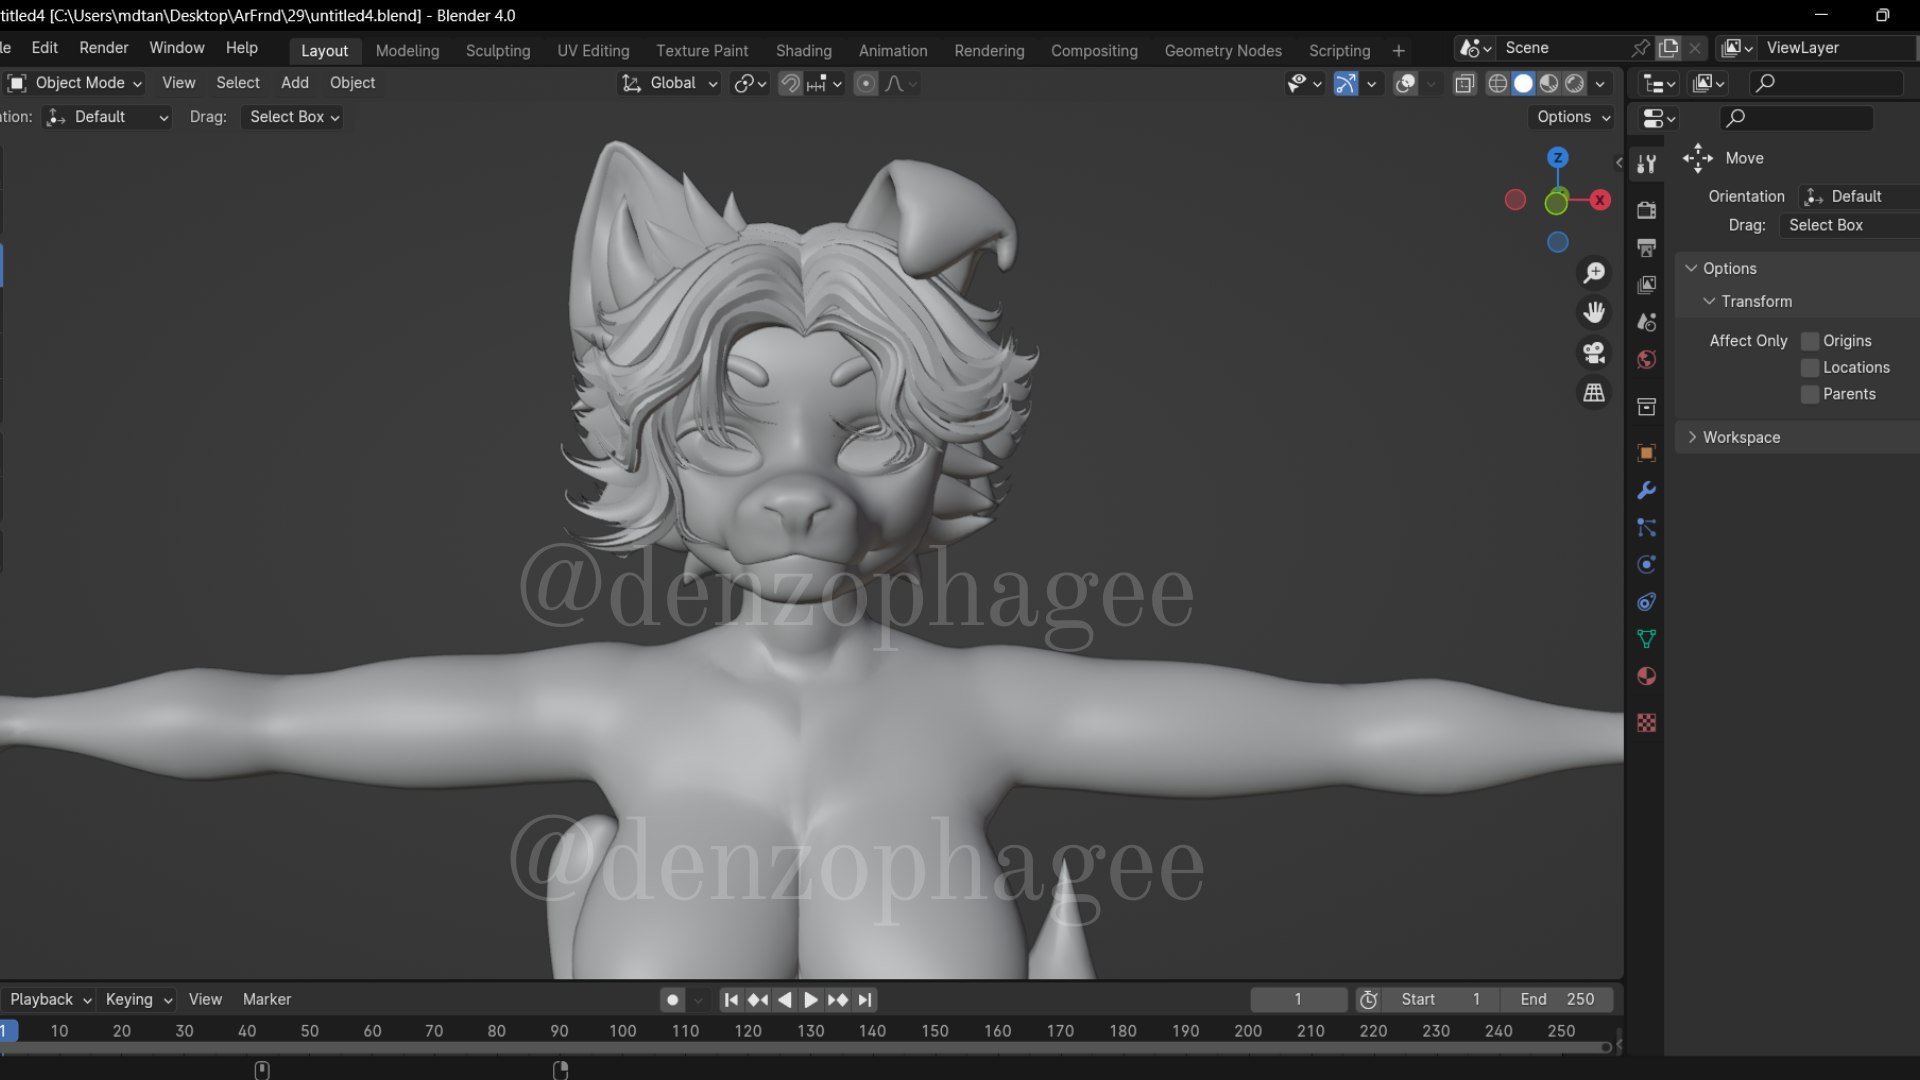1920x1080 pixels.
Task: Open the Keying popover in timeline
Action: coord(138,999)
